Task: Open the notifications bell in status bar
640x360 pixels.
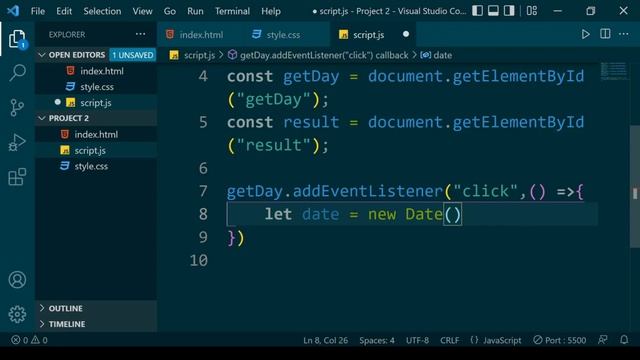Action: pyautogui.click(x=624, y=340)
